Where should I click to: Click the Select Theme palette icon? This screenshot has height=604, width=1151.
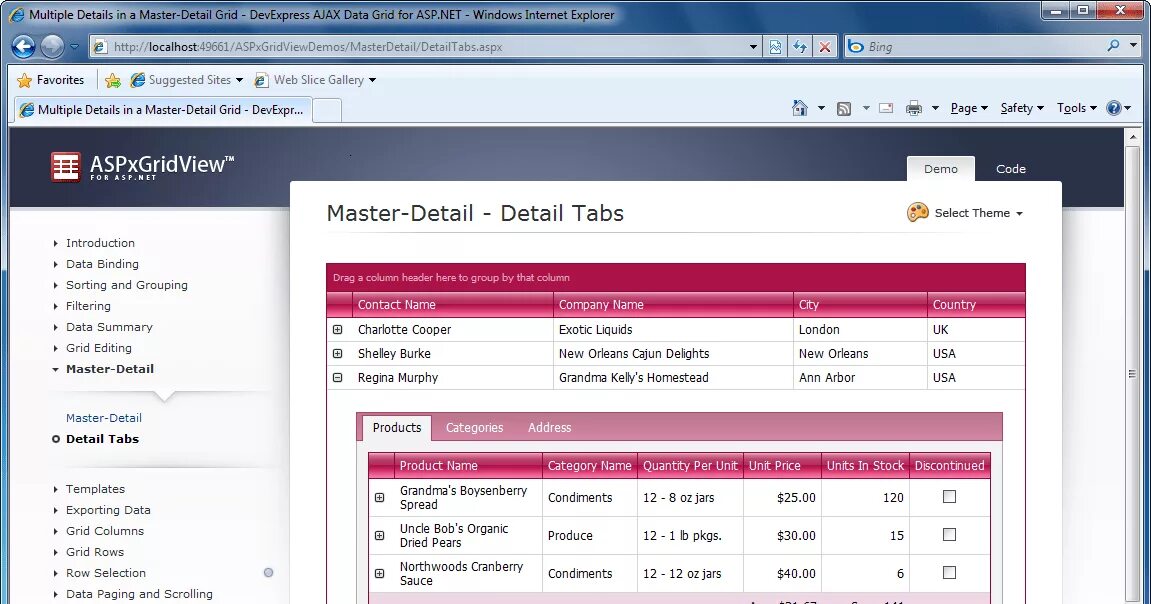click(x=918, y=212)
